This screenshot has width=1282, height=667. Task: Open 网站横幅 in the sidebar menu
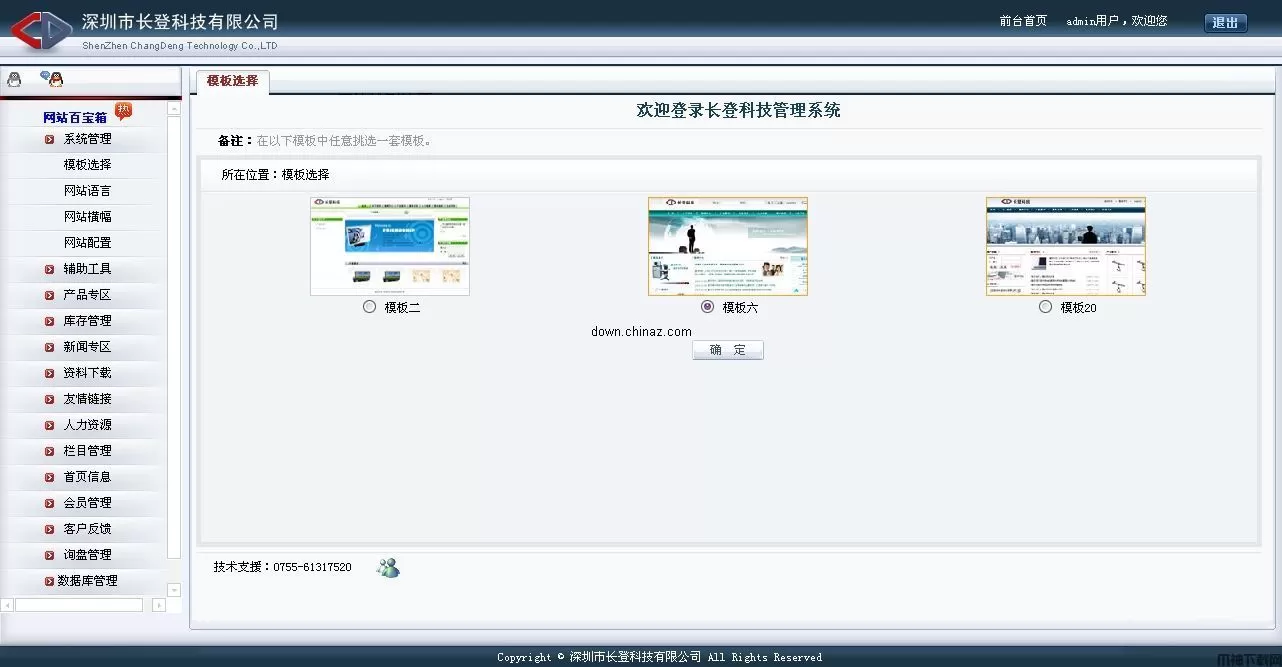click(x=88, y=217)
